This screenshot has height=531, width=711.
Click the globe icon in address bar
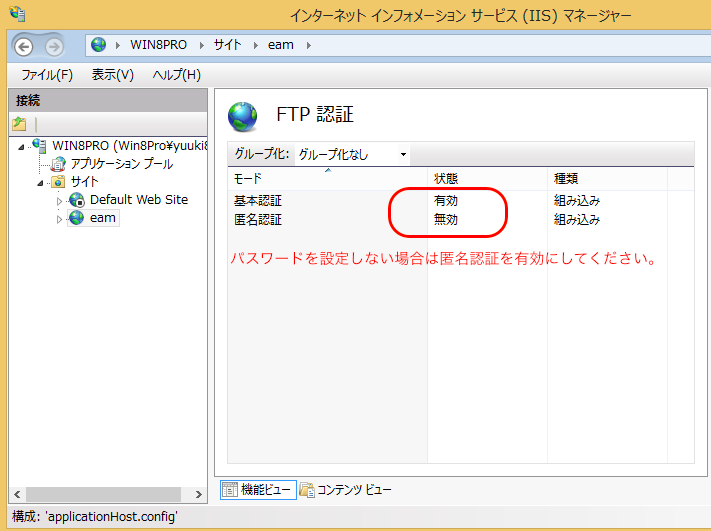coord(98,44)
